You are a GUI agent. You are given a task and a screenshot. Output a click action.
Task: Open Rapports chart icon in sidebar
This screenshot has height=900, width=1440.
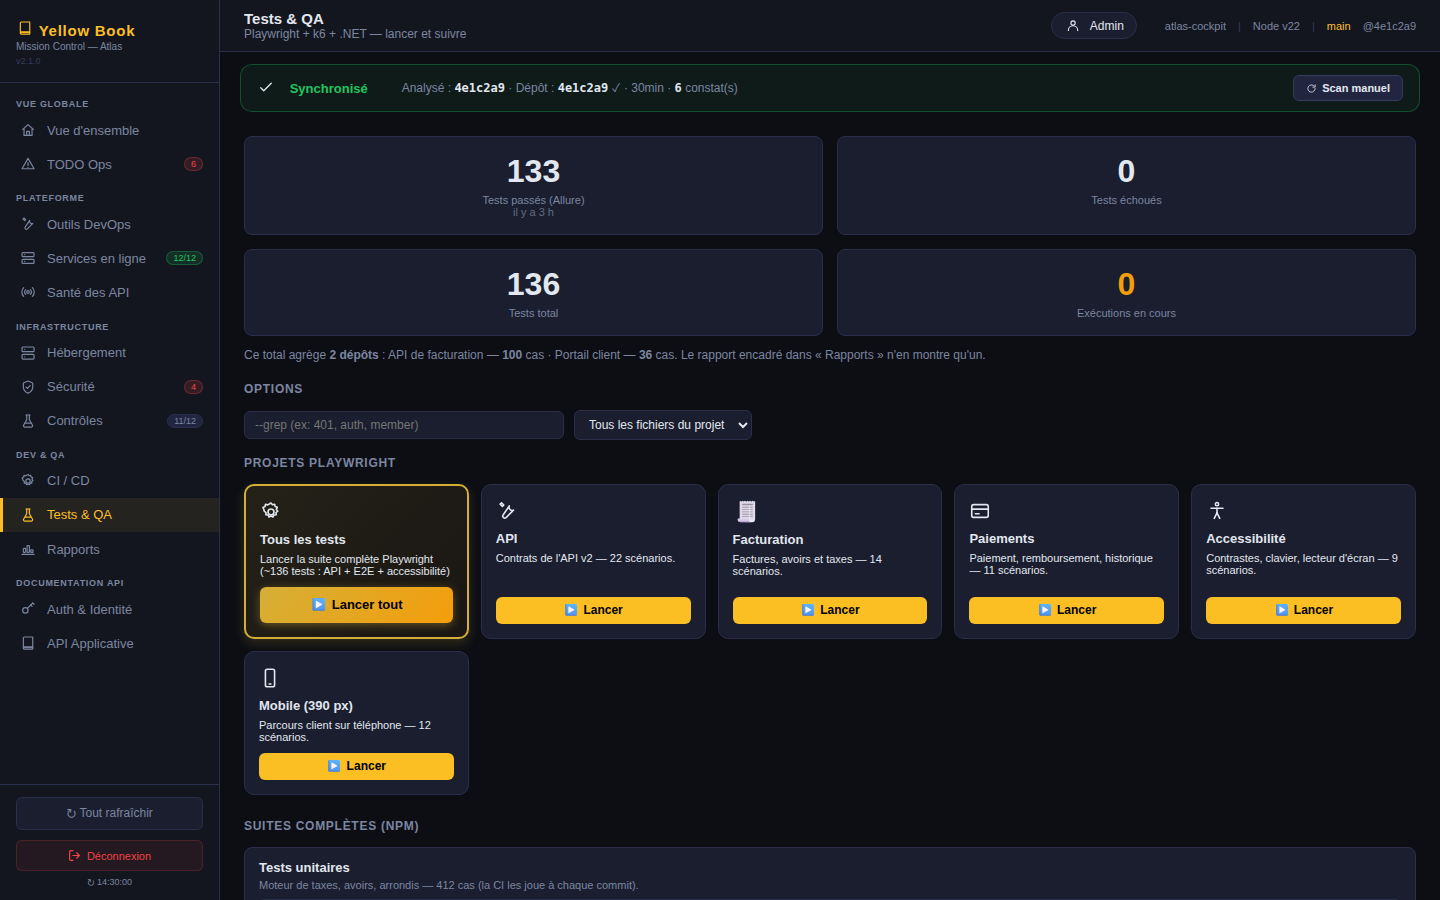28,550
